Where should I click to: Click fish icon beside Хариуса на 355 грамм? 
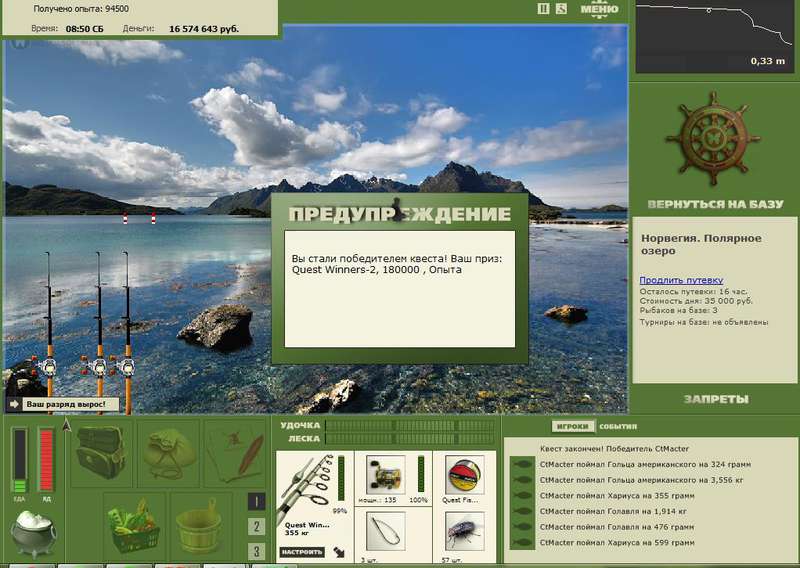522,496
